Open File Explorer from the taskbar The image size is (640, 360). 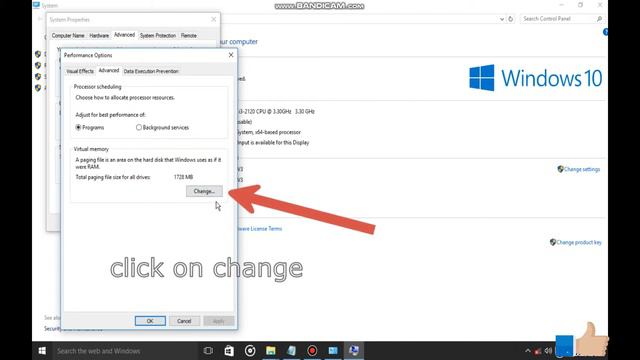pyautogui.click(x=271, y=351)
